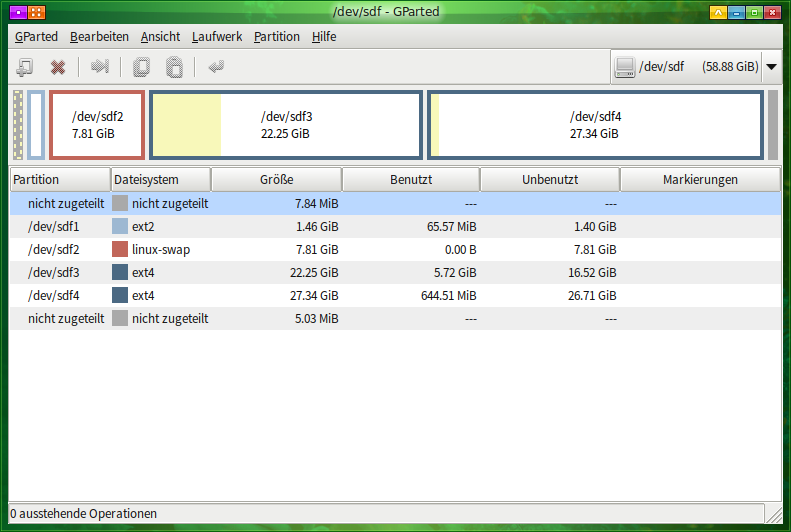Click the Dateisystem column header

point(160,180)
